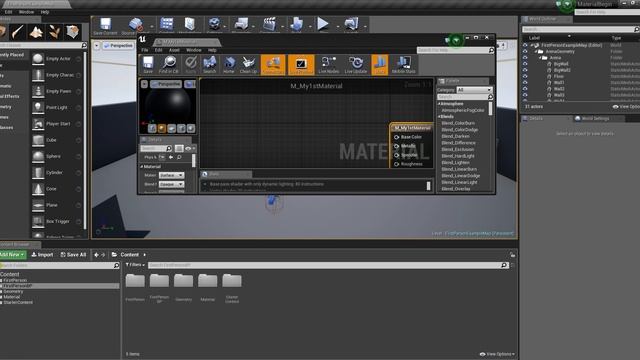640x360 pixels.
Task: Save the material in the Material Editor
Action: pyautogui.click(x=148, y=65)
